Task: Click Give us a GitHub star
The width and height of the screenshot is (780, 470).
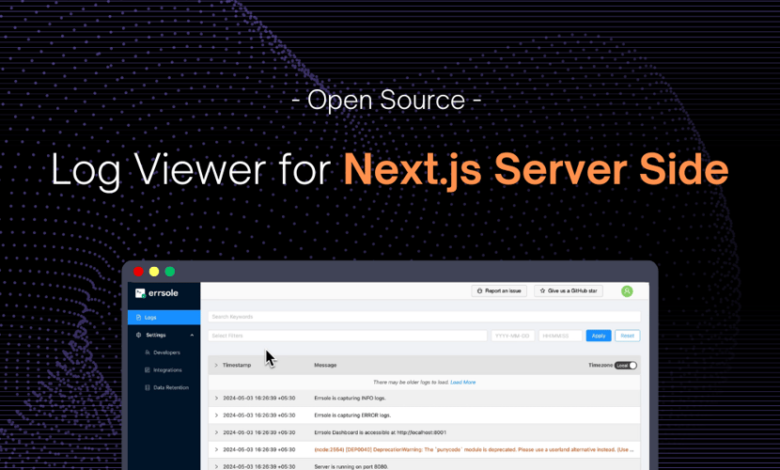Action: tap(568, 291)
